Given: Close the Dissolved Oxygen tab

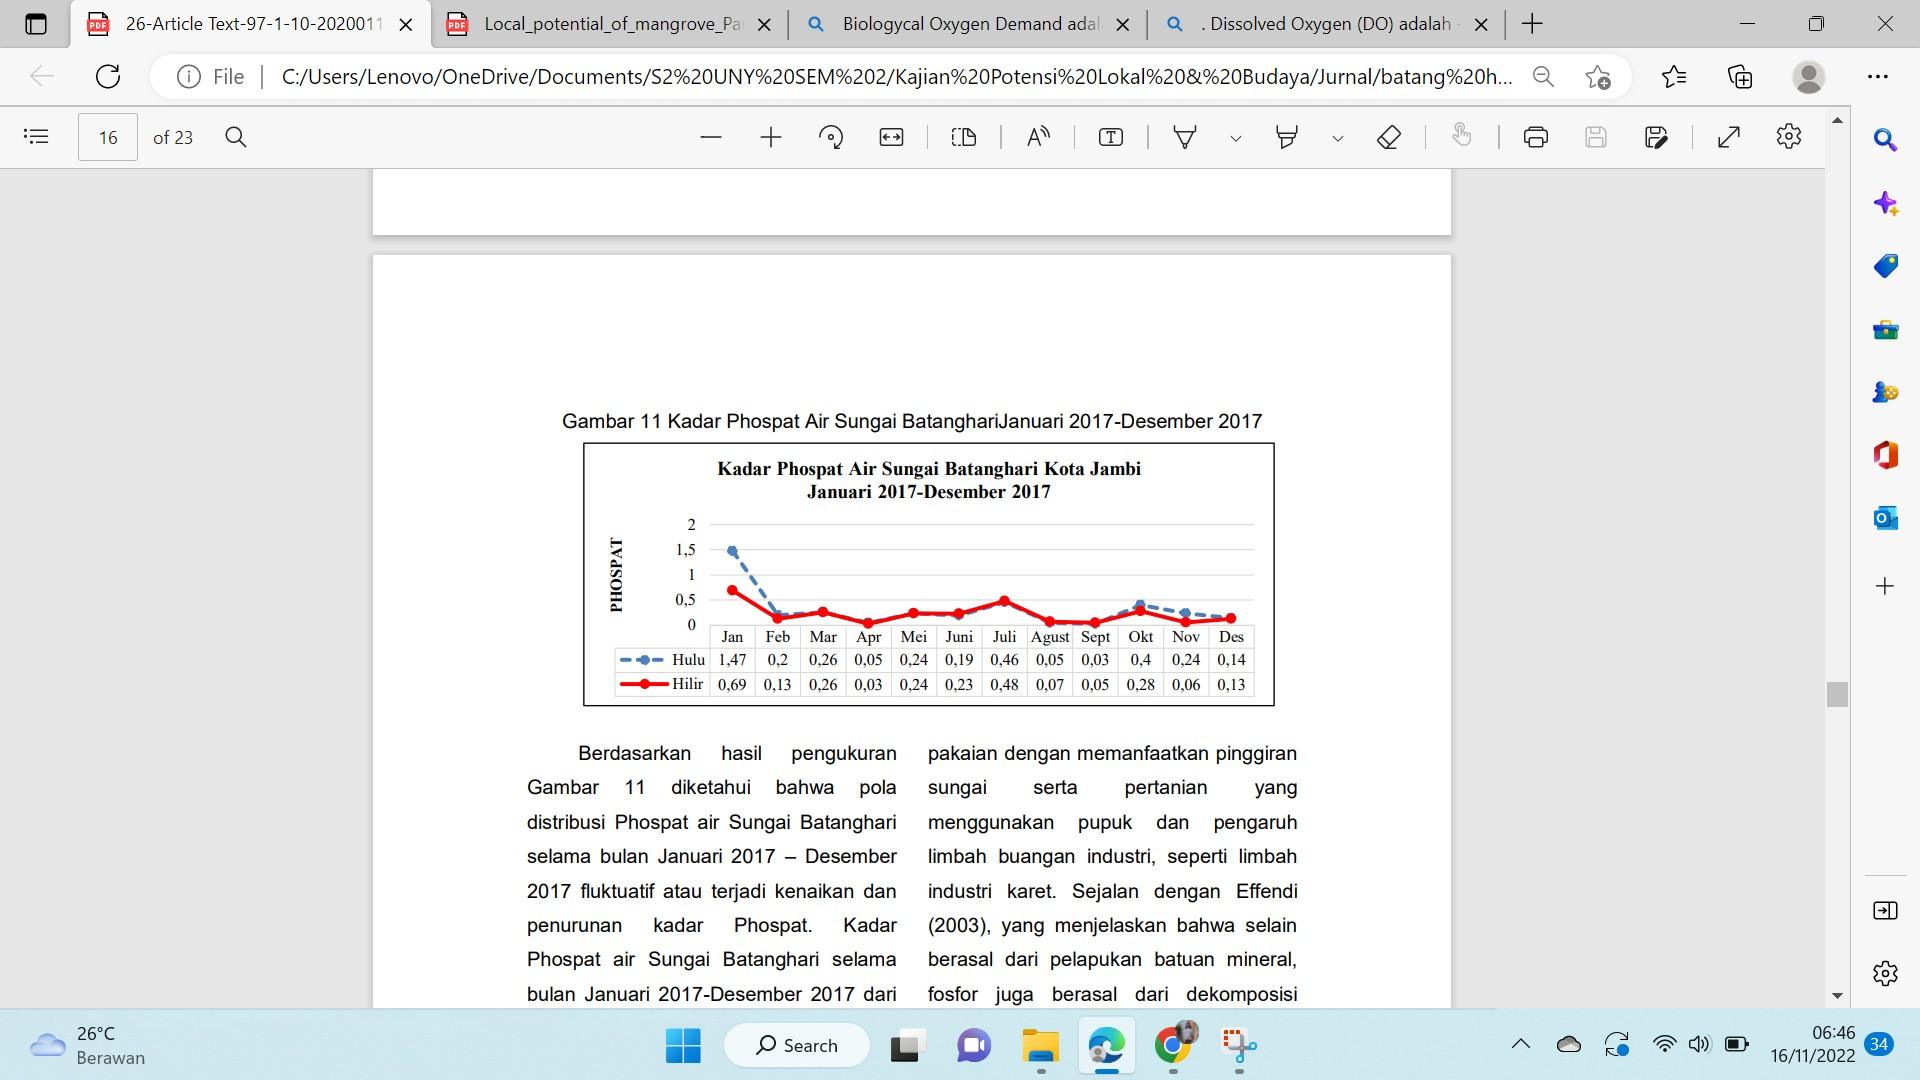Looking at the screenshot, I should pos(1482,25).
